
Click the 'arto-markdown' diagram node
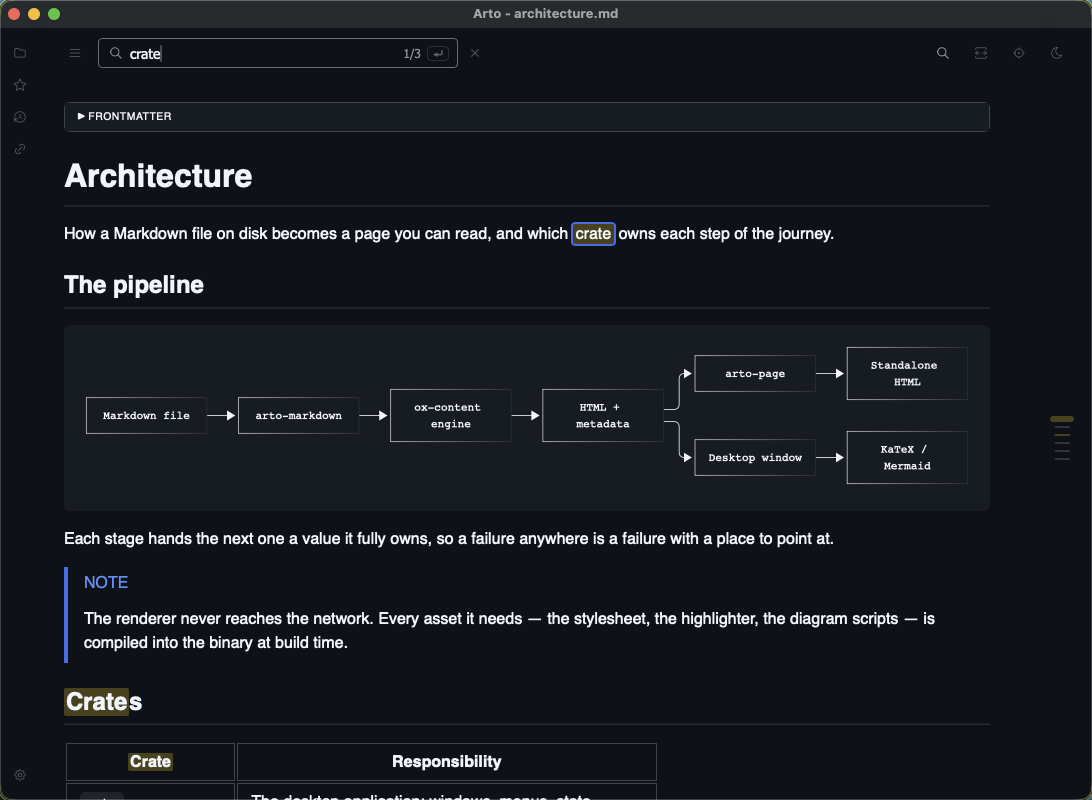pos(299,416)
